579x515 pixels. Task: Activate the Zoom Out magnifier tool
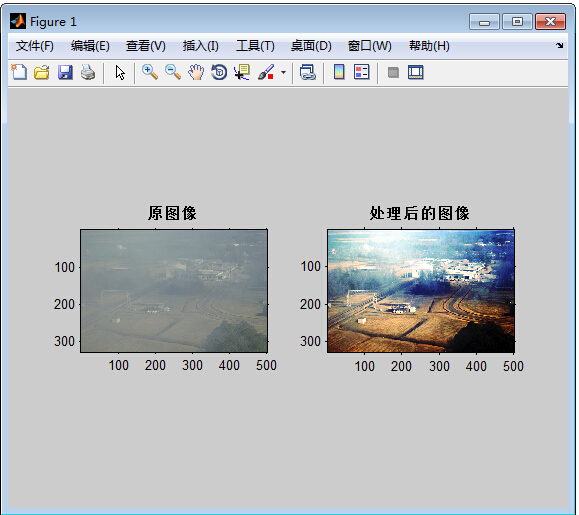point(172,72)
